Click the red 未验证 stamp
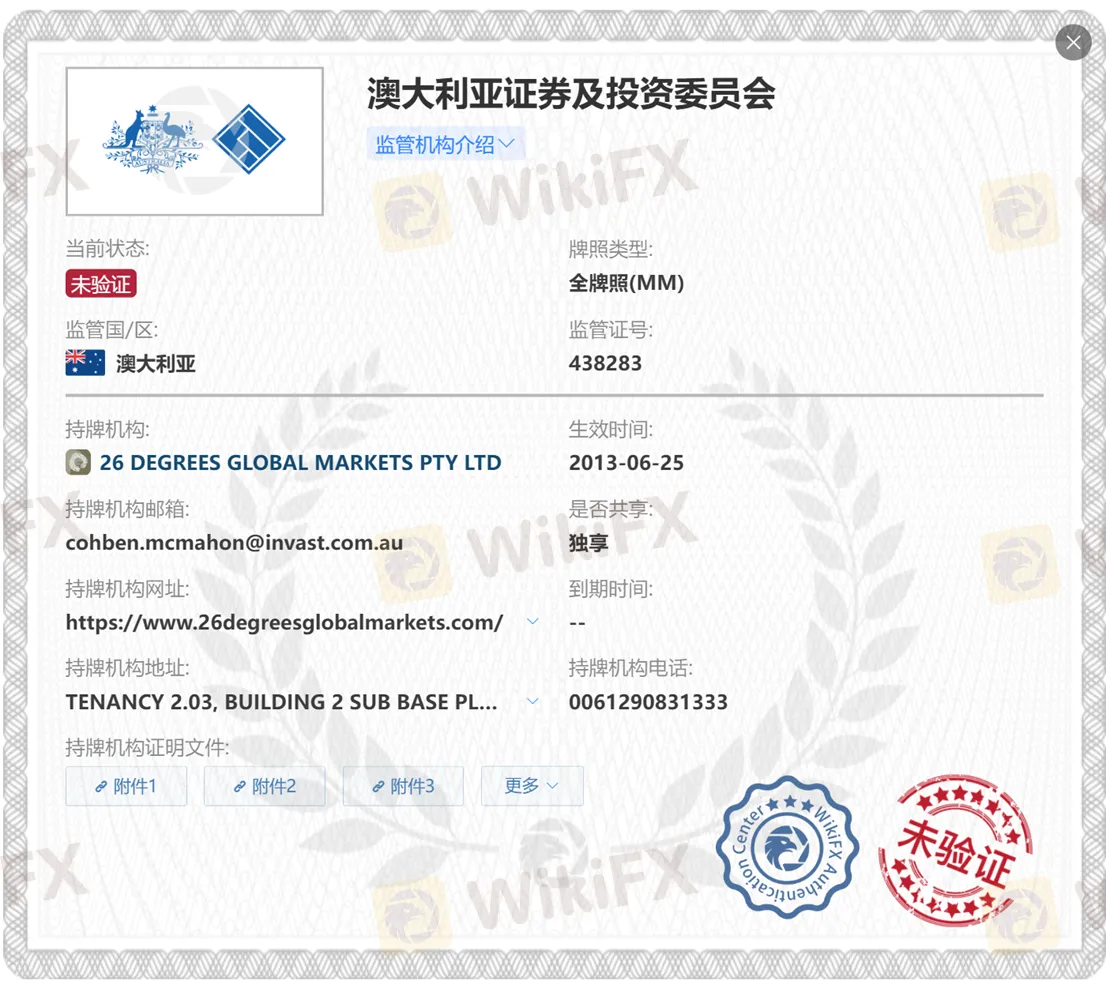This screenshot has width=1106, height=985. click(956, 850)
